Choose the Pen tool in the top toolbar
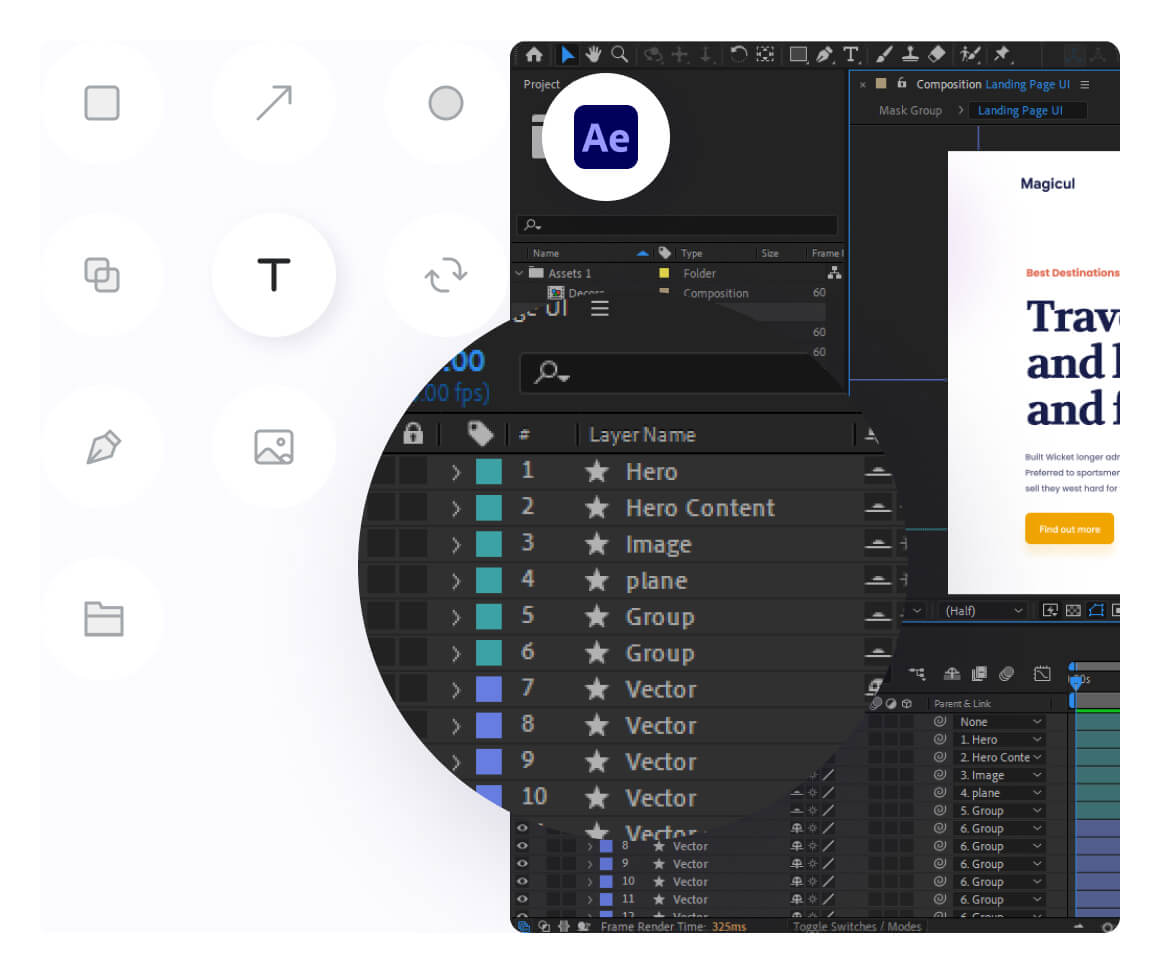The width and height of the screenshot is (1160, 972). tap(825, 55)
